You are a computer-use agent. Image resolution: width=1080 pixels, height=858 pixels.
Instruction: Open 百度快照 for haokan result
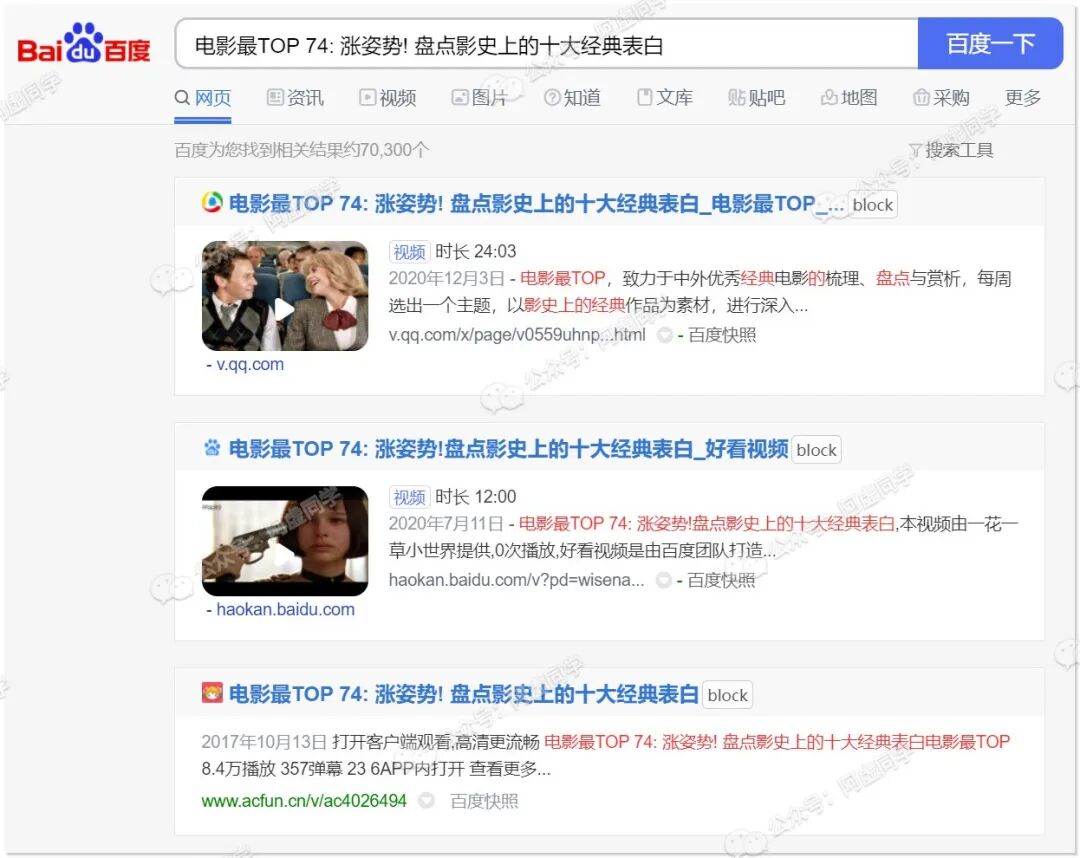721,580
